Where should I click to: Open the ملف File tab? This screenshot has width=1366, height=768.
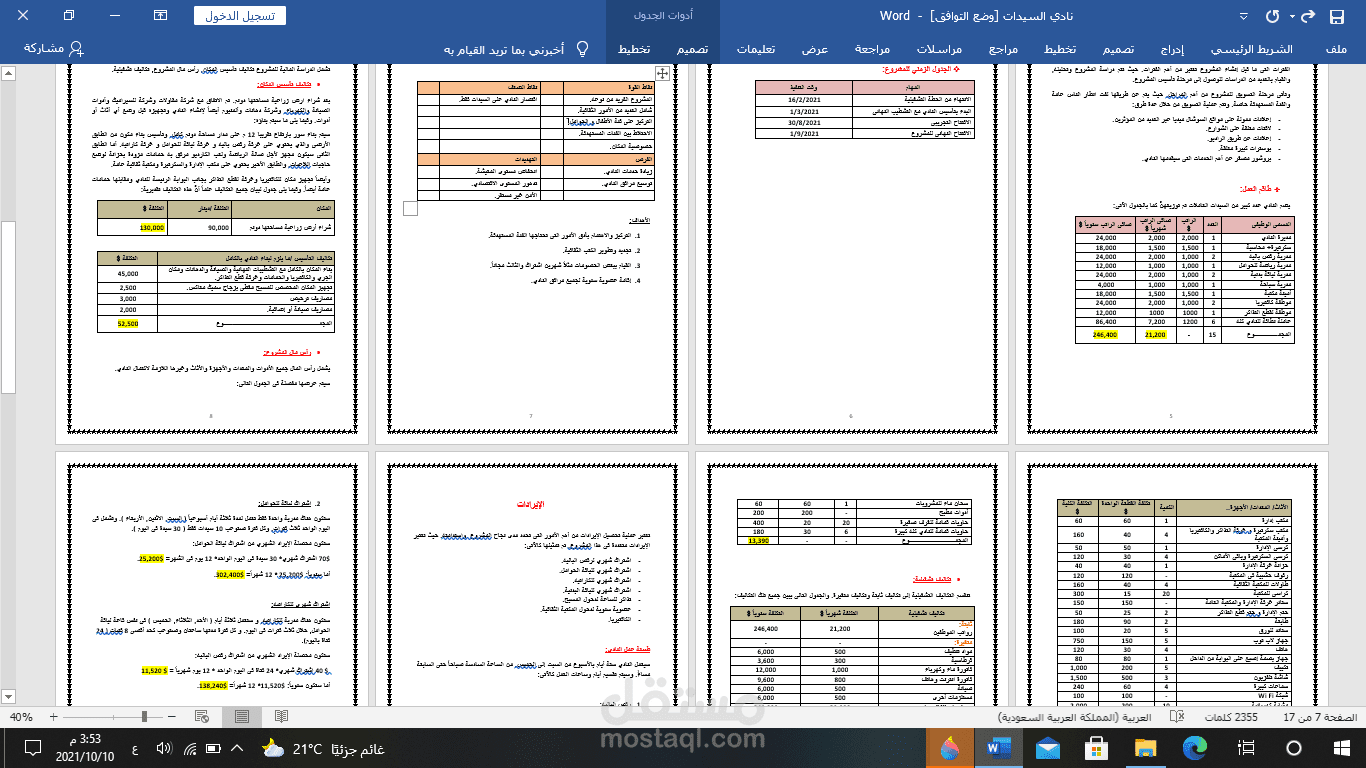coord(1334,49)
